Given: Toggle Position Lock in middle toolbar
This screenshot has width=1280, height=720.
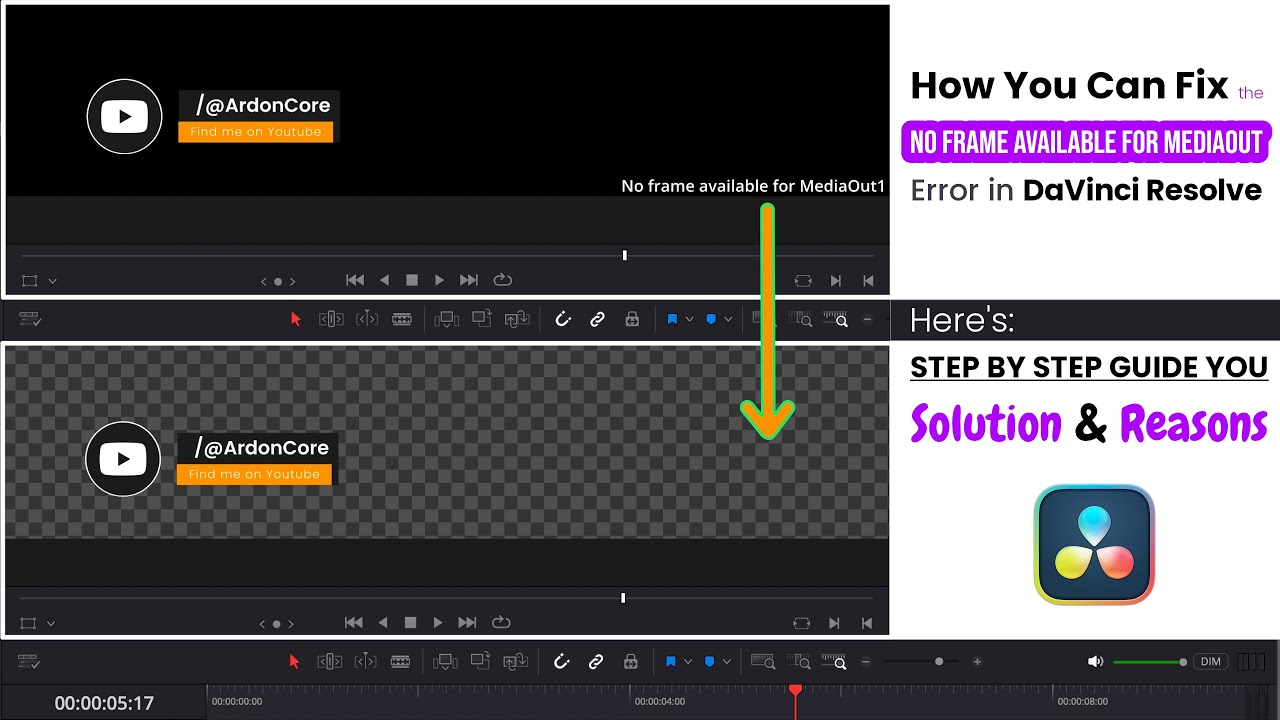Looking at the screenshot, I should pyautogui.click(x=632, y=319).
